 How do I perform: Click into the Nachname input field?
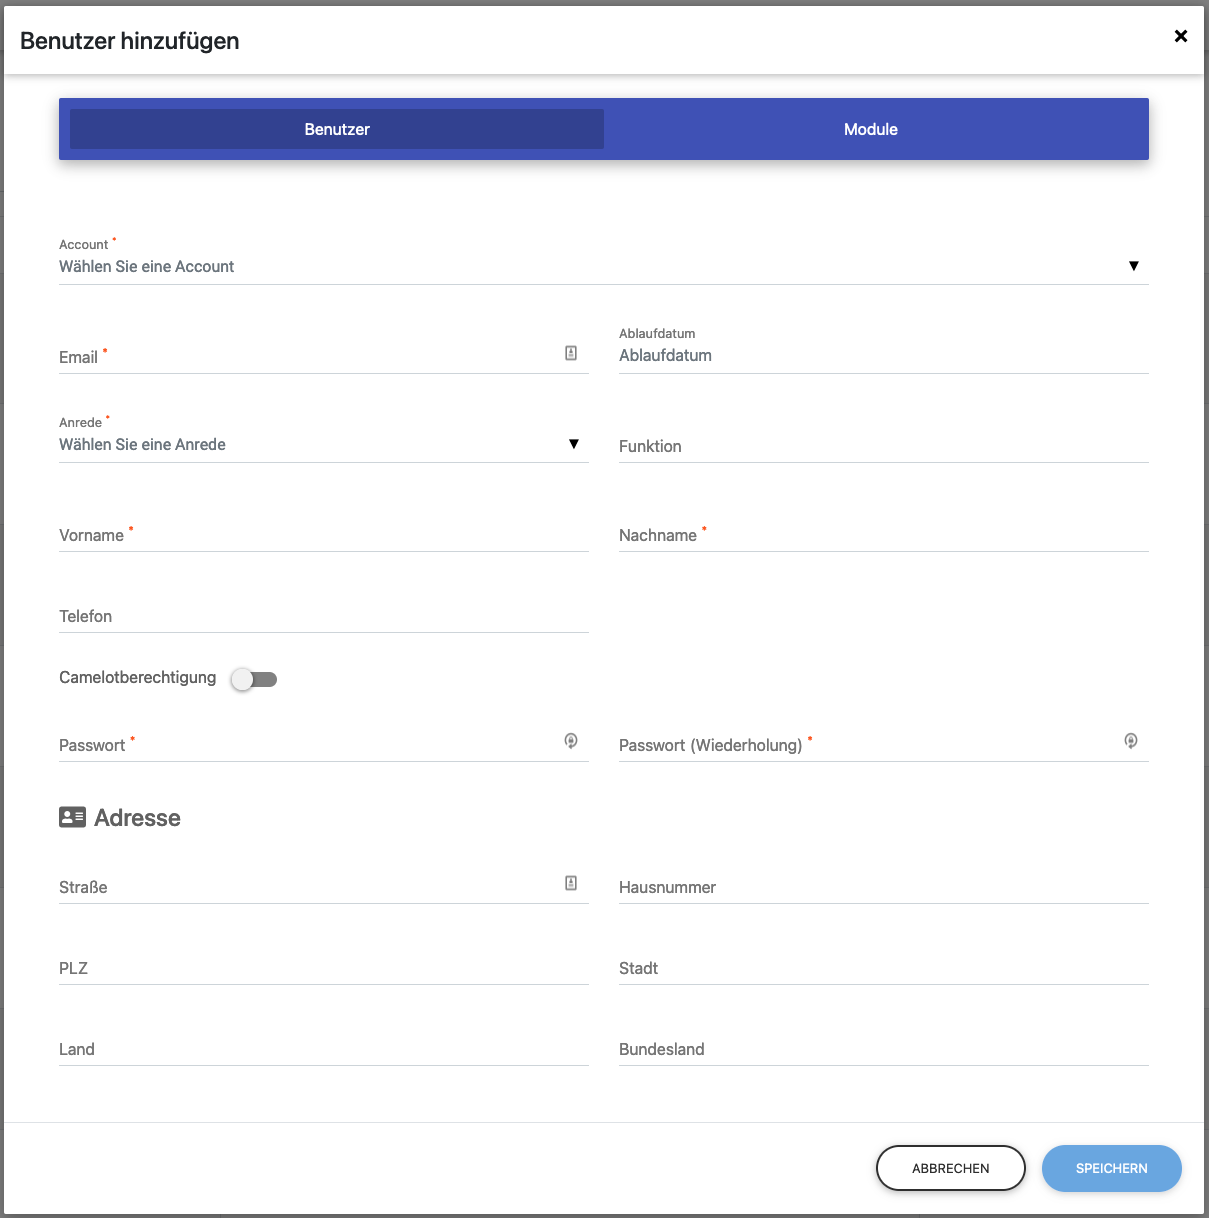click(883, 536)
